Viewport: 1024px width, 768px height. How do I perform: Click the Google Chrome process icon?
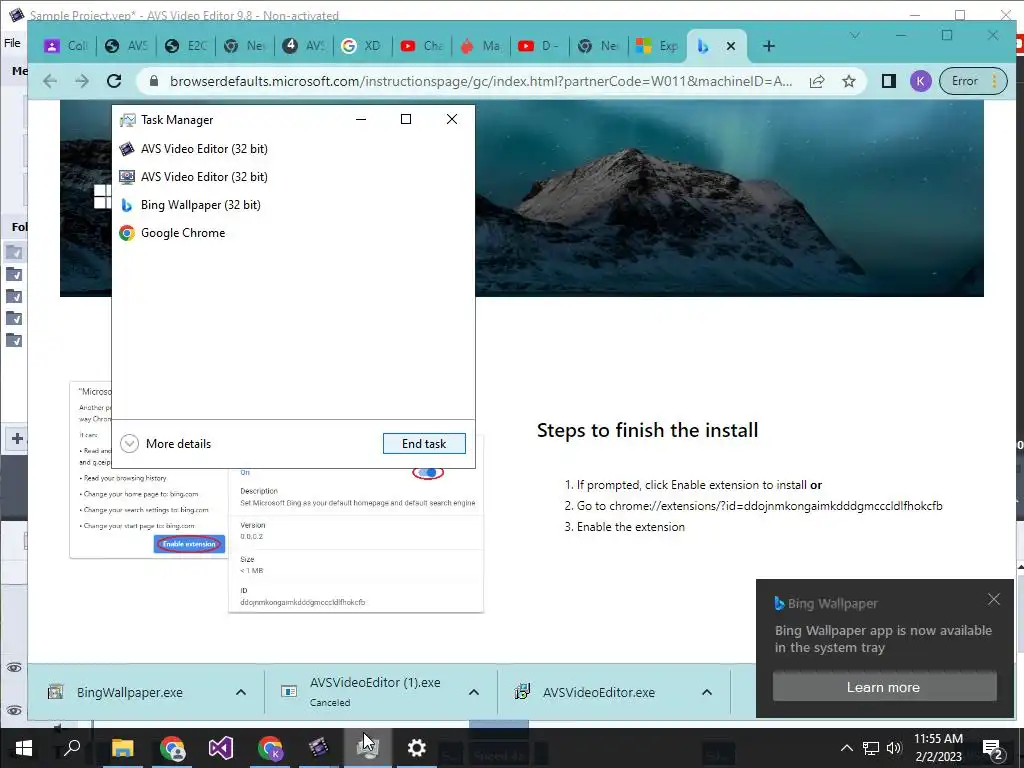pos(127,233)
